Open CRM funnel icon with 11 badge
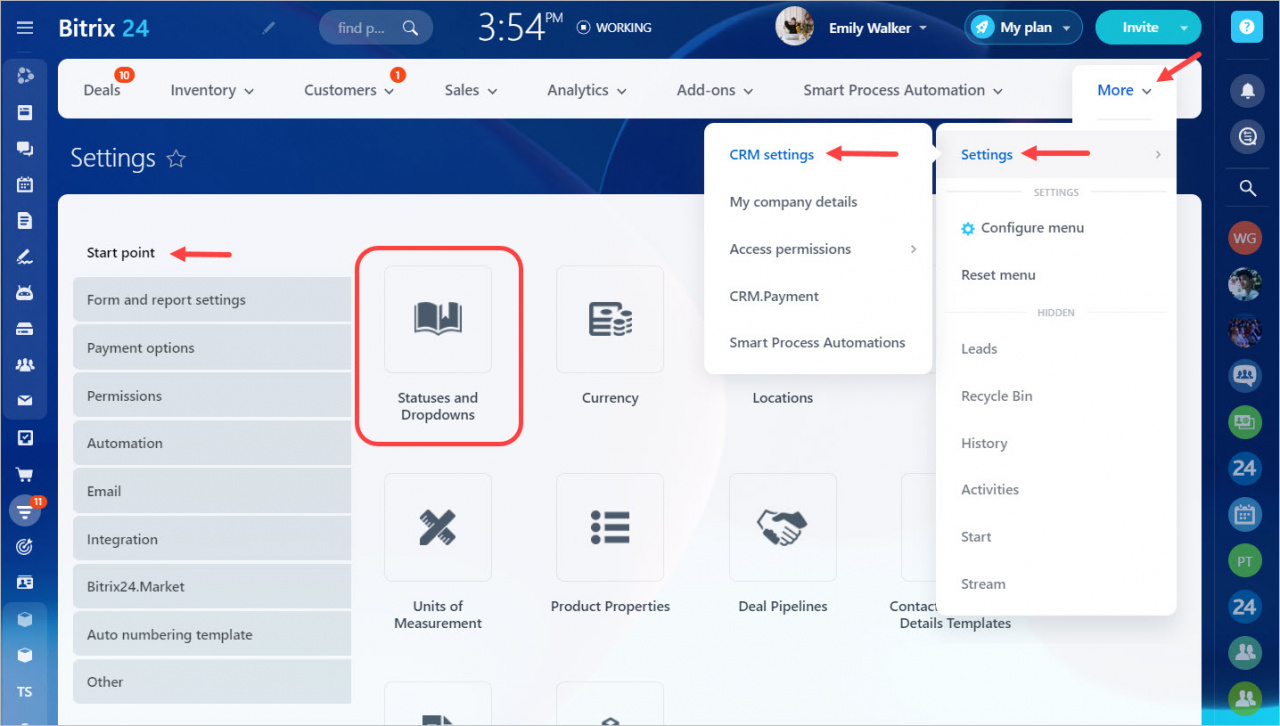 click(x=25, y=511)
